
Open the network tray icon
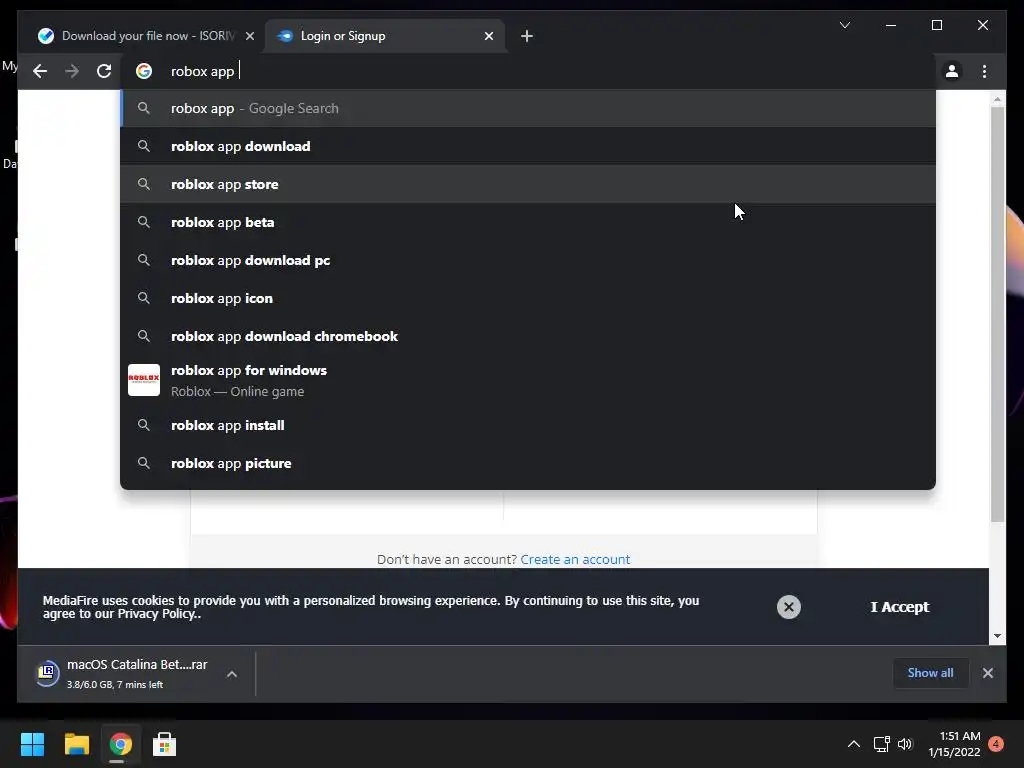pyautogui.click(x=882, y=744)
